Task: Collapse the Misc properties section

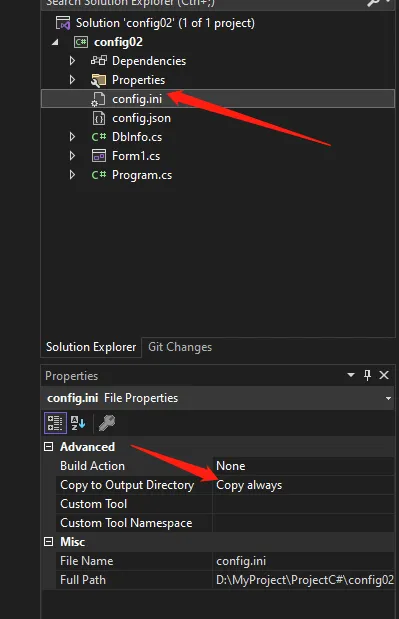Action: coord(49,542)
